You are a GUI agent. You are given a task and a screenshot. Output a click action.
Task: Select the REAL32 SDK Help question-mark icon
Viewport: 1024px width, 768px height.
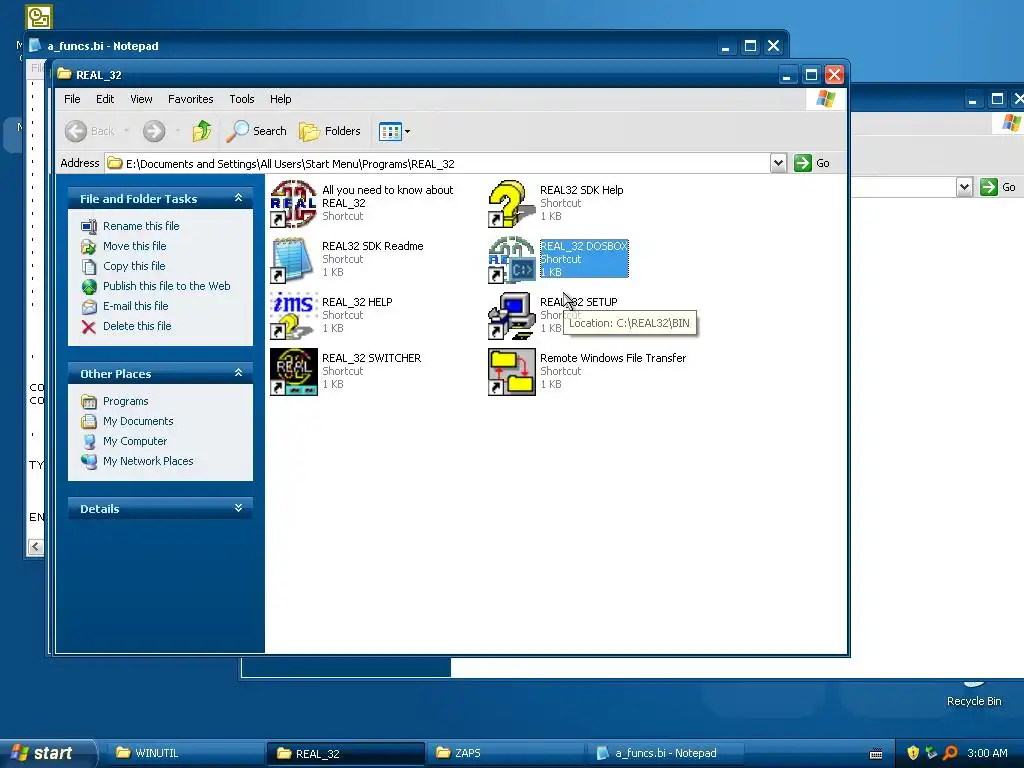[511, 204]
